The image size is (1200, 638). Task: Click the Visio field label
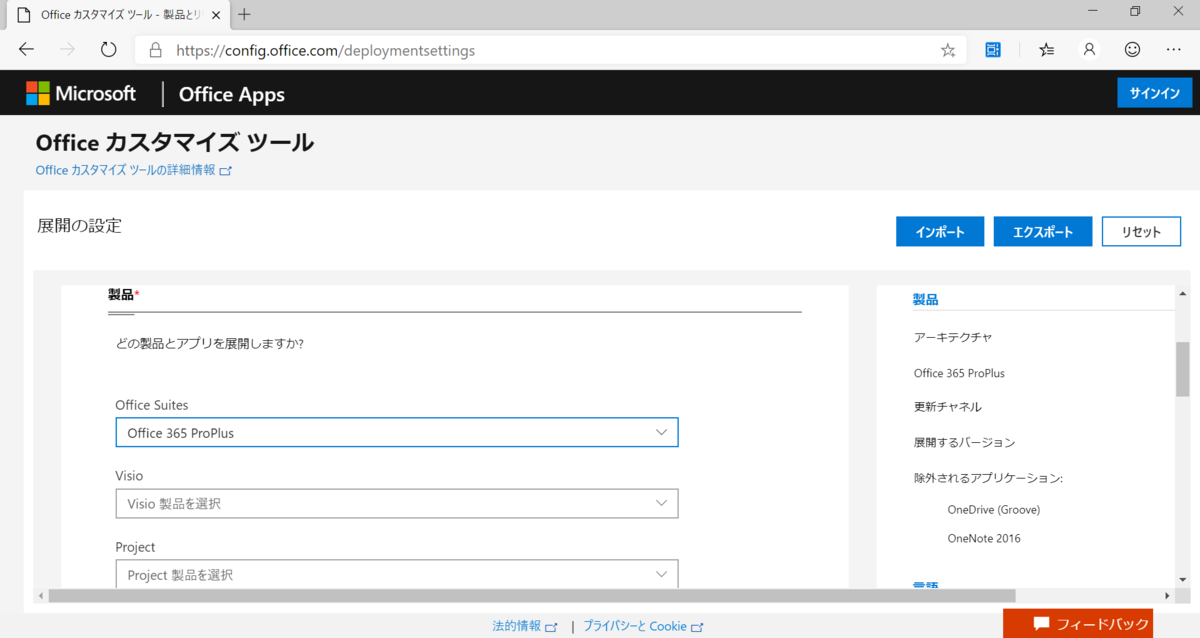coord(129,476)
